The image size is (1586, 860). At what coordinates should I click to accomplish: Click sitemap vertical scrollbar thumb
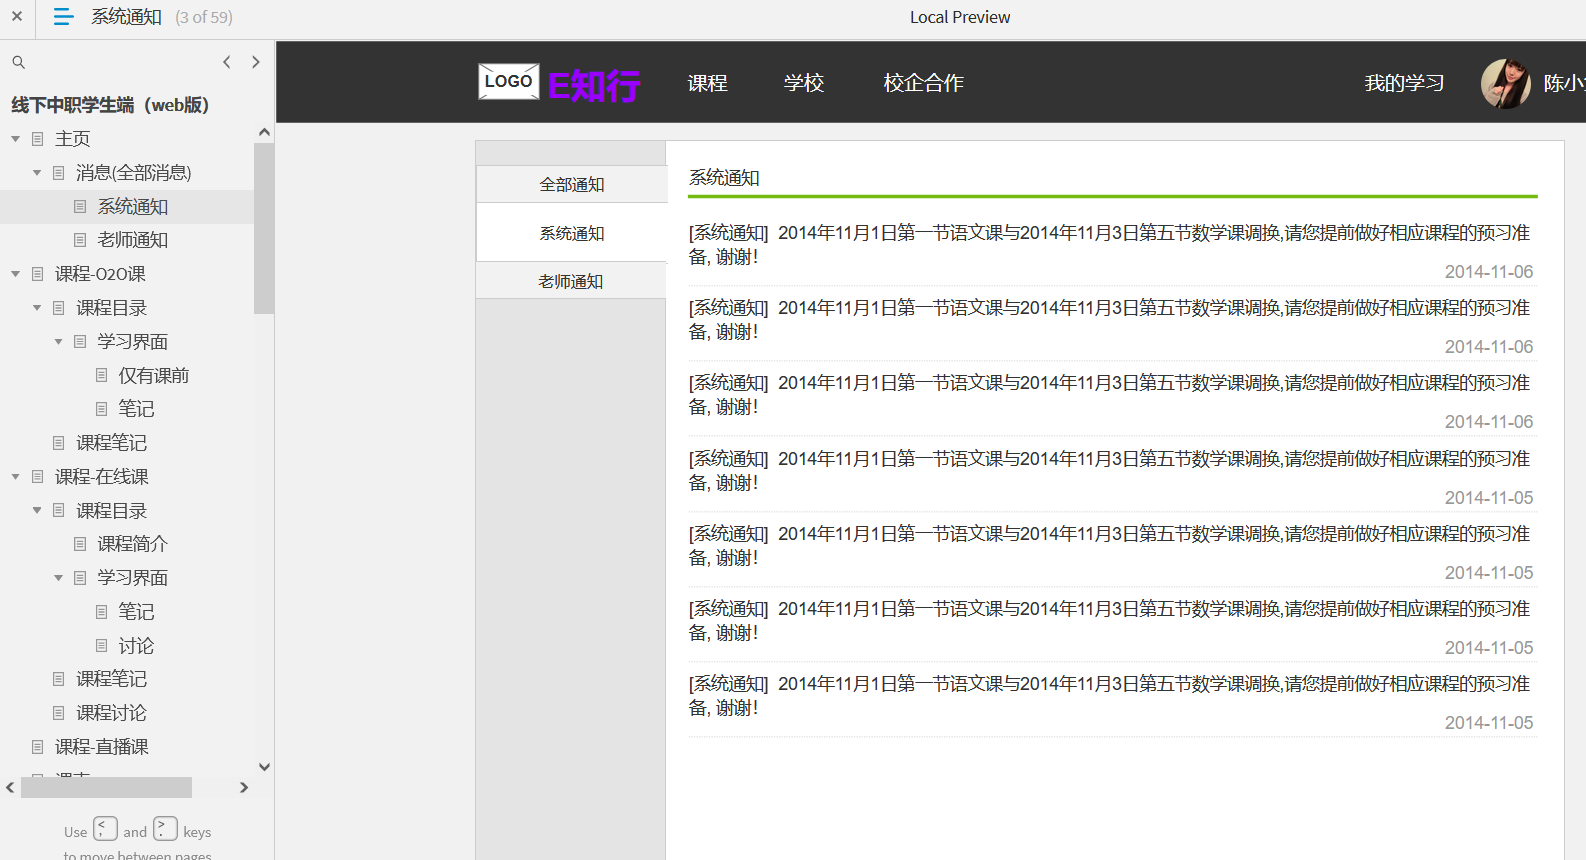click(264, 228)
